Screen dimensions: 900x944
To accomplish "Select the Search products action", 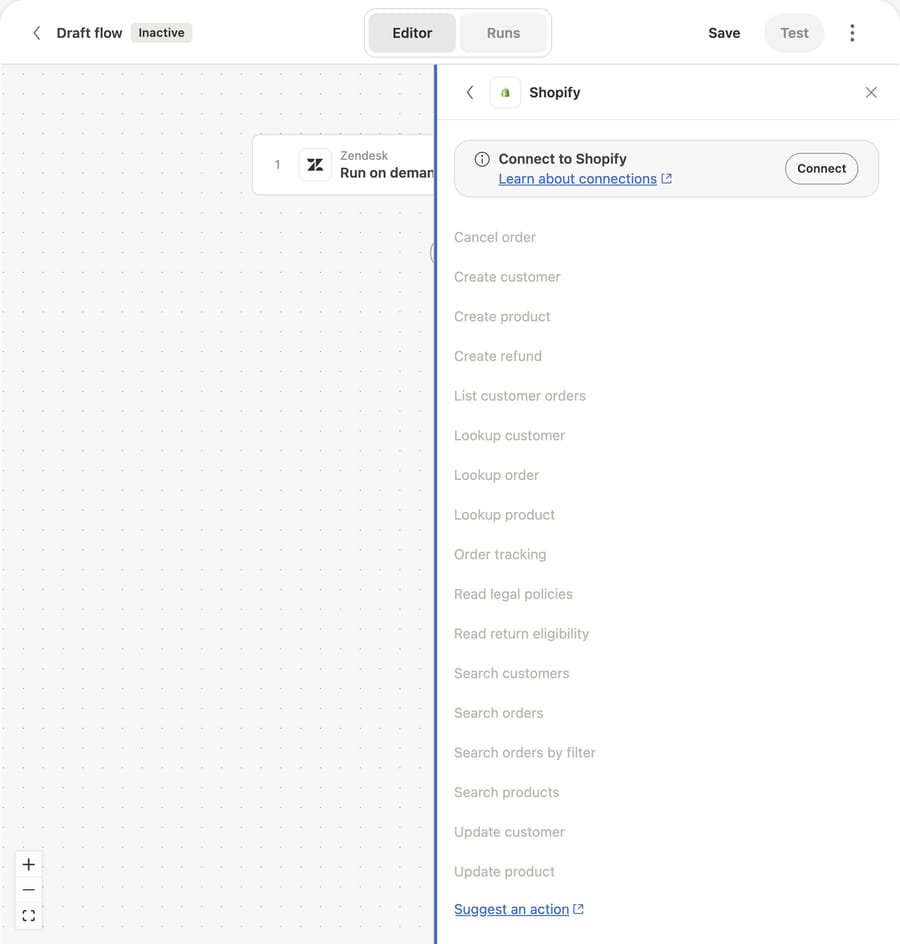I will (x=506, y=792).
